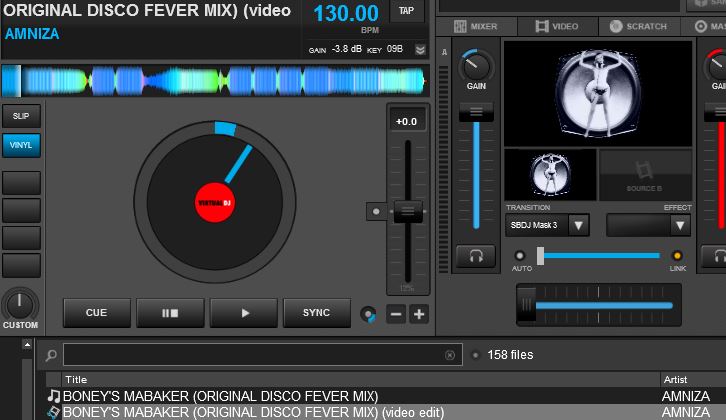Click the left source video thumbnail

pyautogui.click(x=550, y=175)
